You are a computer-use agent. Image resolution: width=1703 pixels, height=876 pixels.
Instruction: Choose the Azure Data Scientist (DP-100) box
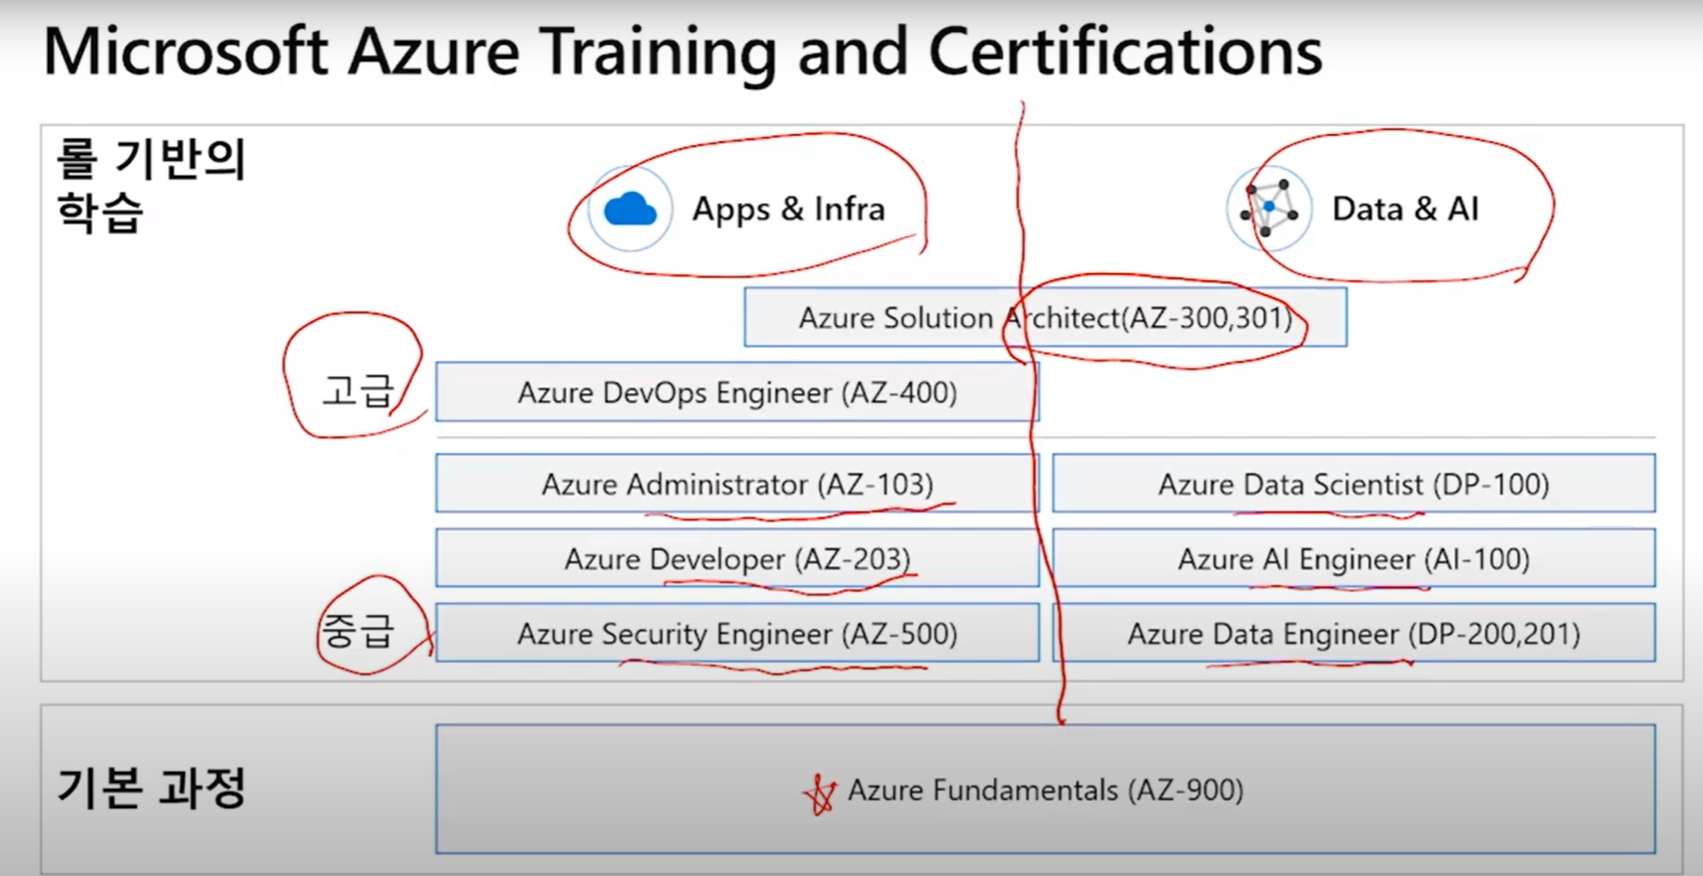pos(1354,483)
